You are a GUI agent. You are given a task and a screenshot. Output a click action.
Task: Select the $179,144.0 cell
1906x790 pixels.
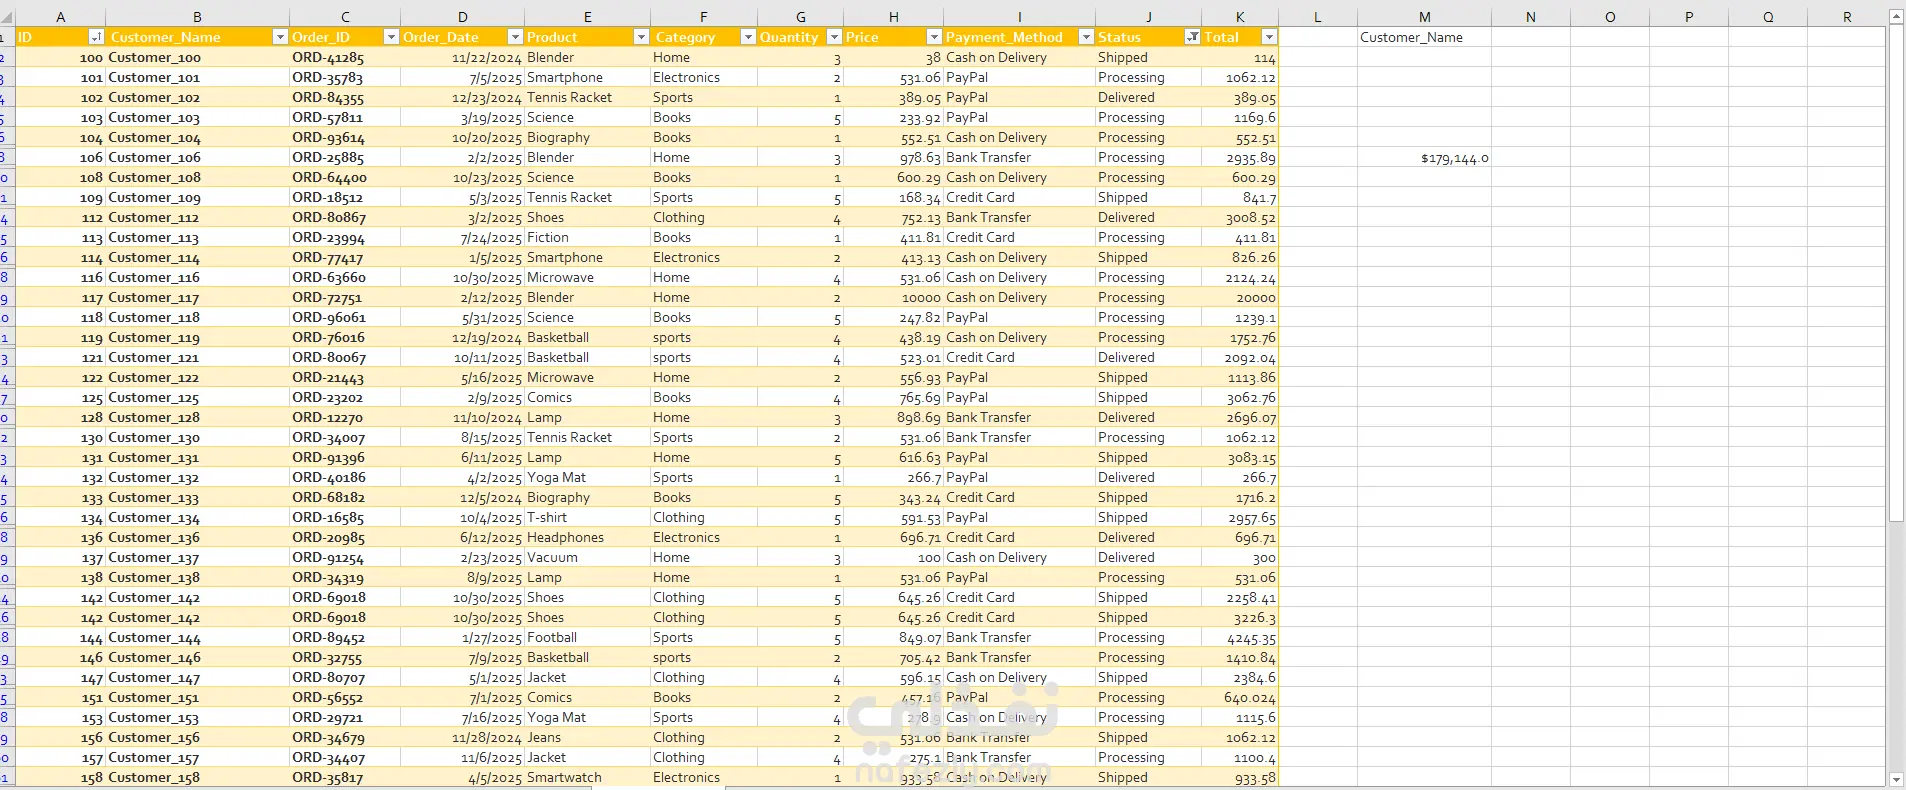1424,158
